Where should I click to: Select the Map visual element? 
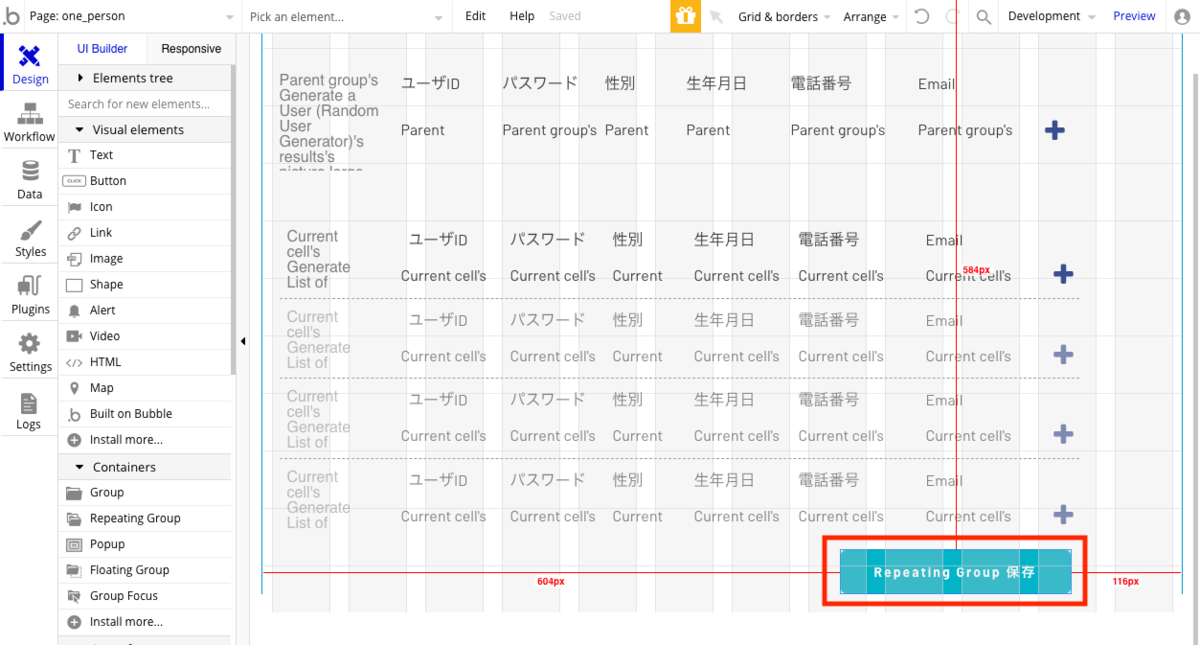pos(145,388)
